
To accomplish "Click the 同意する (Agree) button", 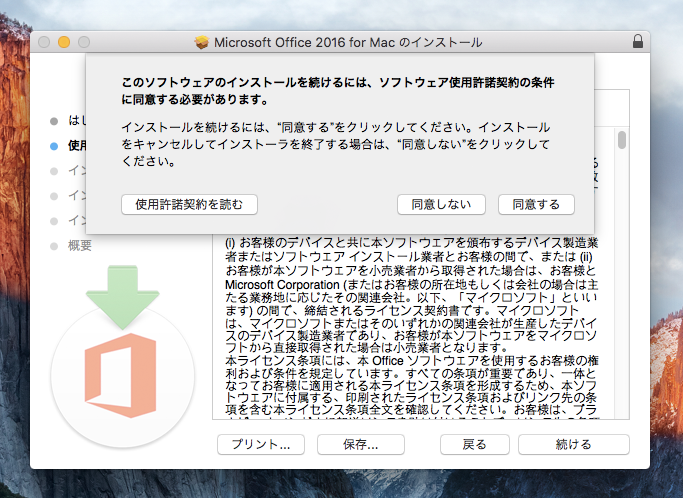I will click(536, 204).
